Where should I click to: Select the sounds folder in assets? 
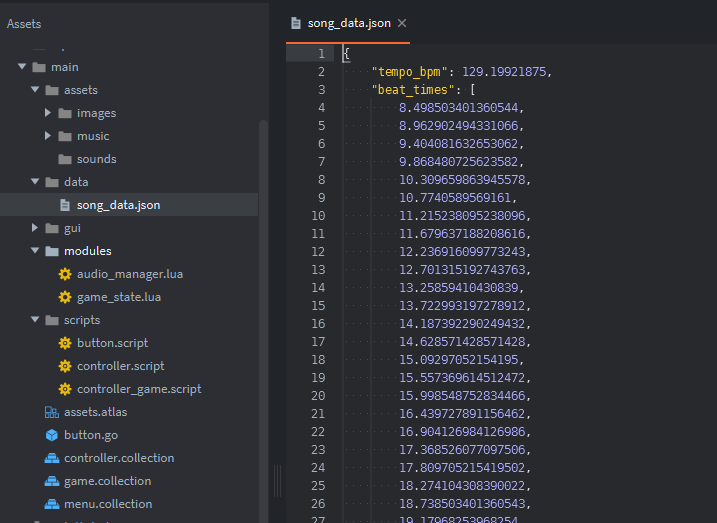coord(96,159)
